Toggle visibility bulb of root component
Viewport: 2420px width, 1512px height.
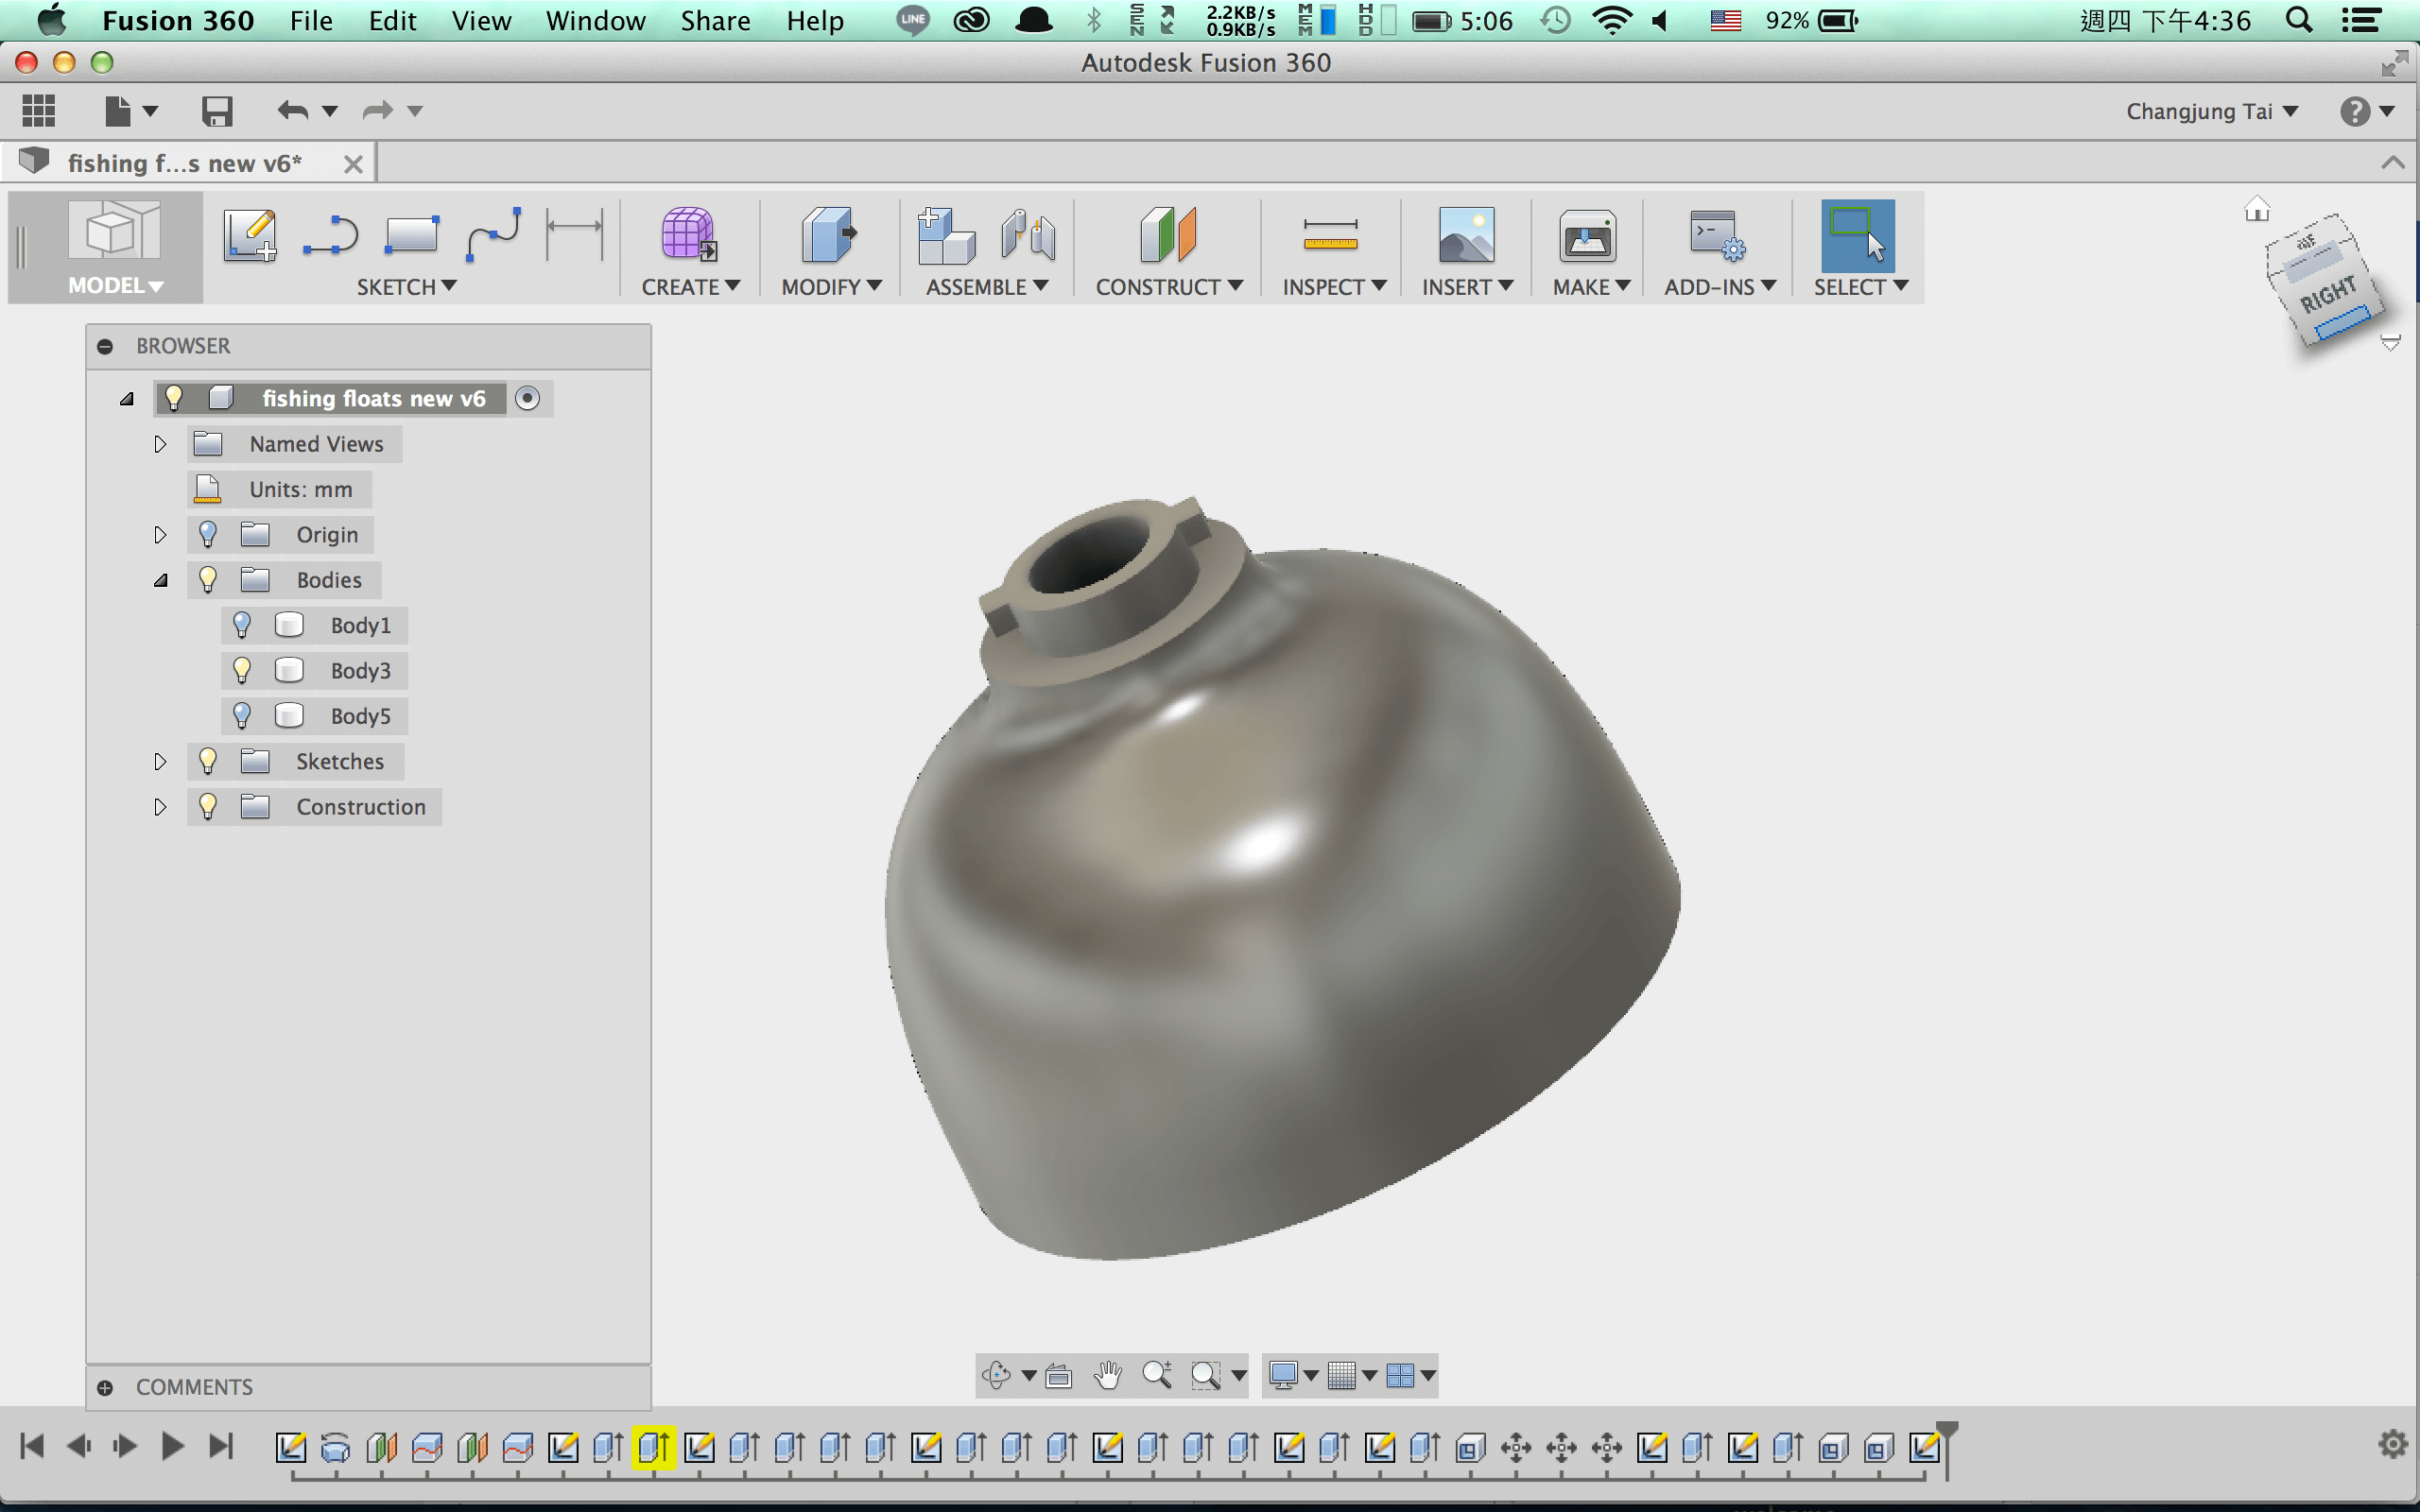173,398
